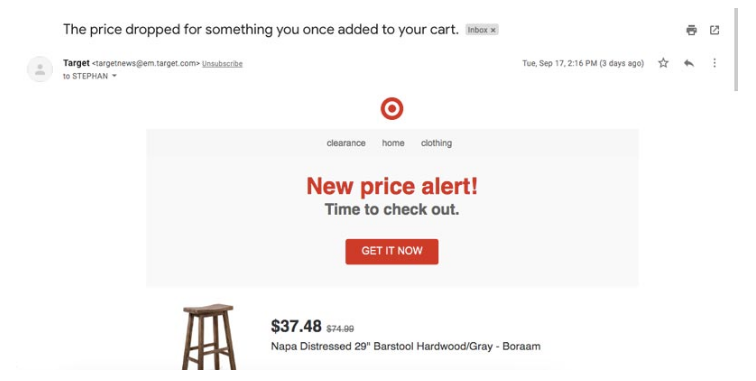The image size is (756, 381).
Task: Expand recipient details arrow next to STEPHAN
Action: [x=114, y=76]
